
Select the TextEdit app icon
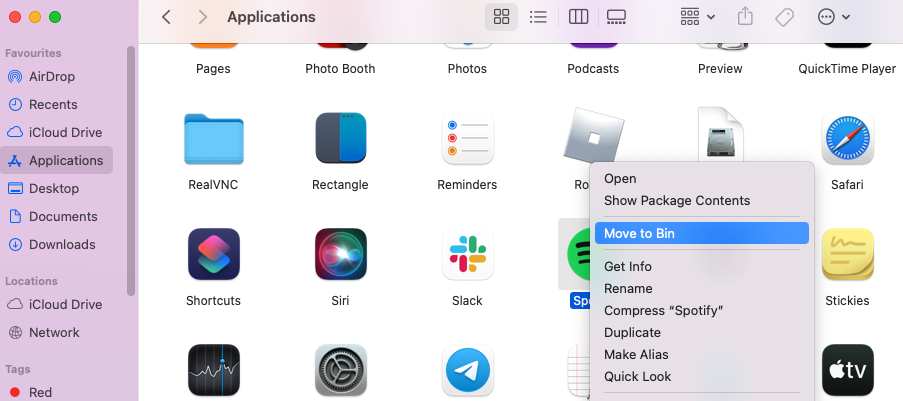pyautogui.click(x=580, y=372)
